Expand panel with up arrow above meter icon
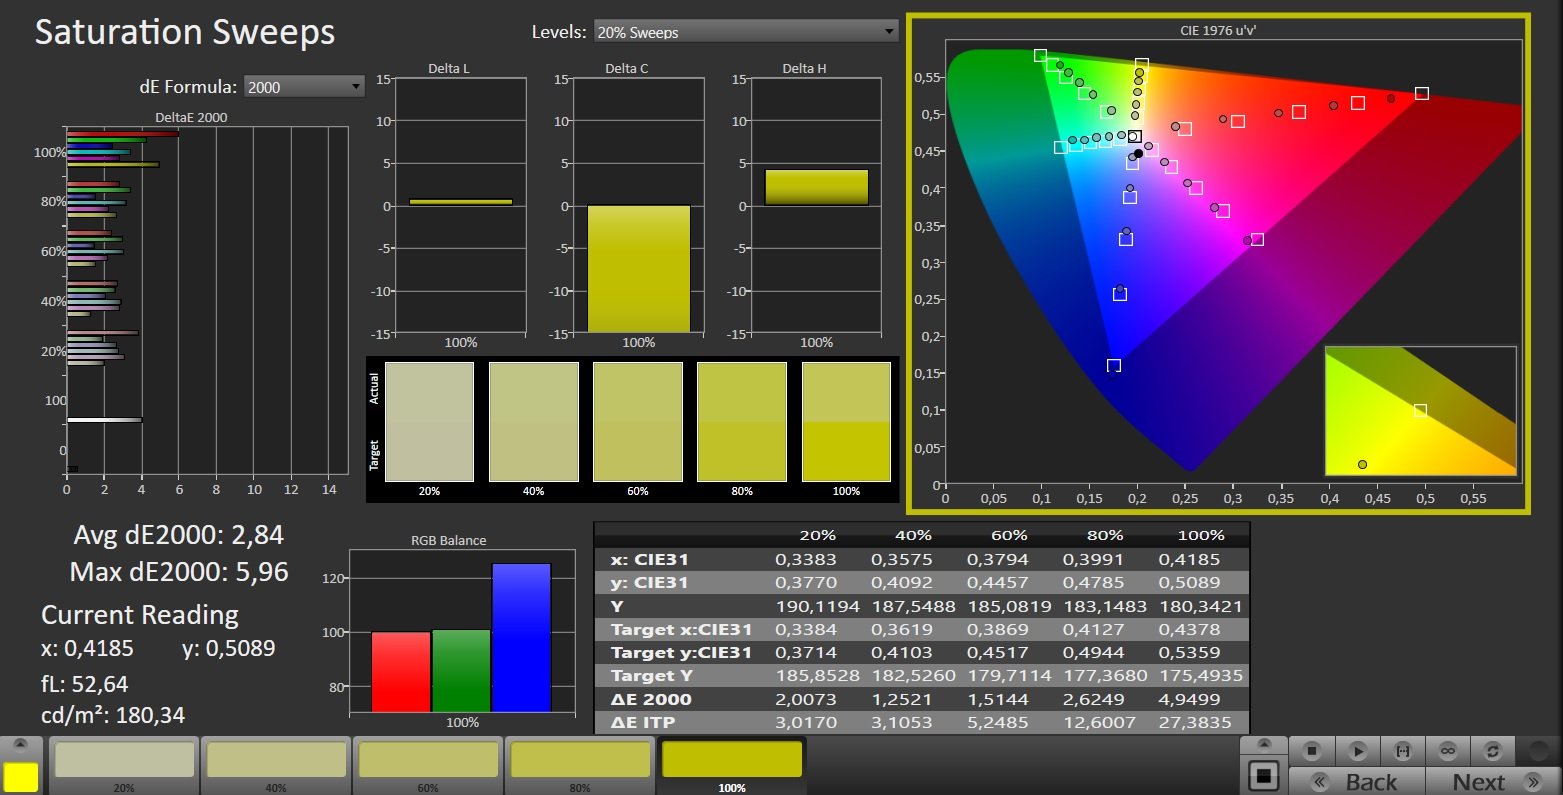Image resolution: width=1563 pixels, height=795 pixels. 1264,745
